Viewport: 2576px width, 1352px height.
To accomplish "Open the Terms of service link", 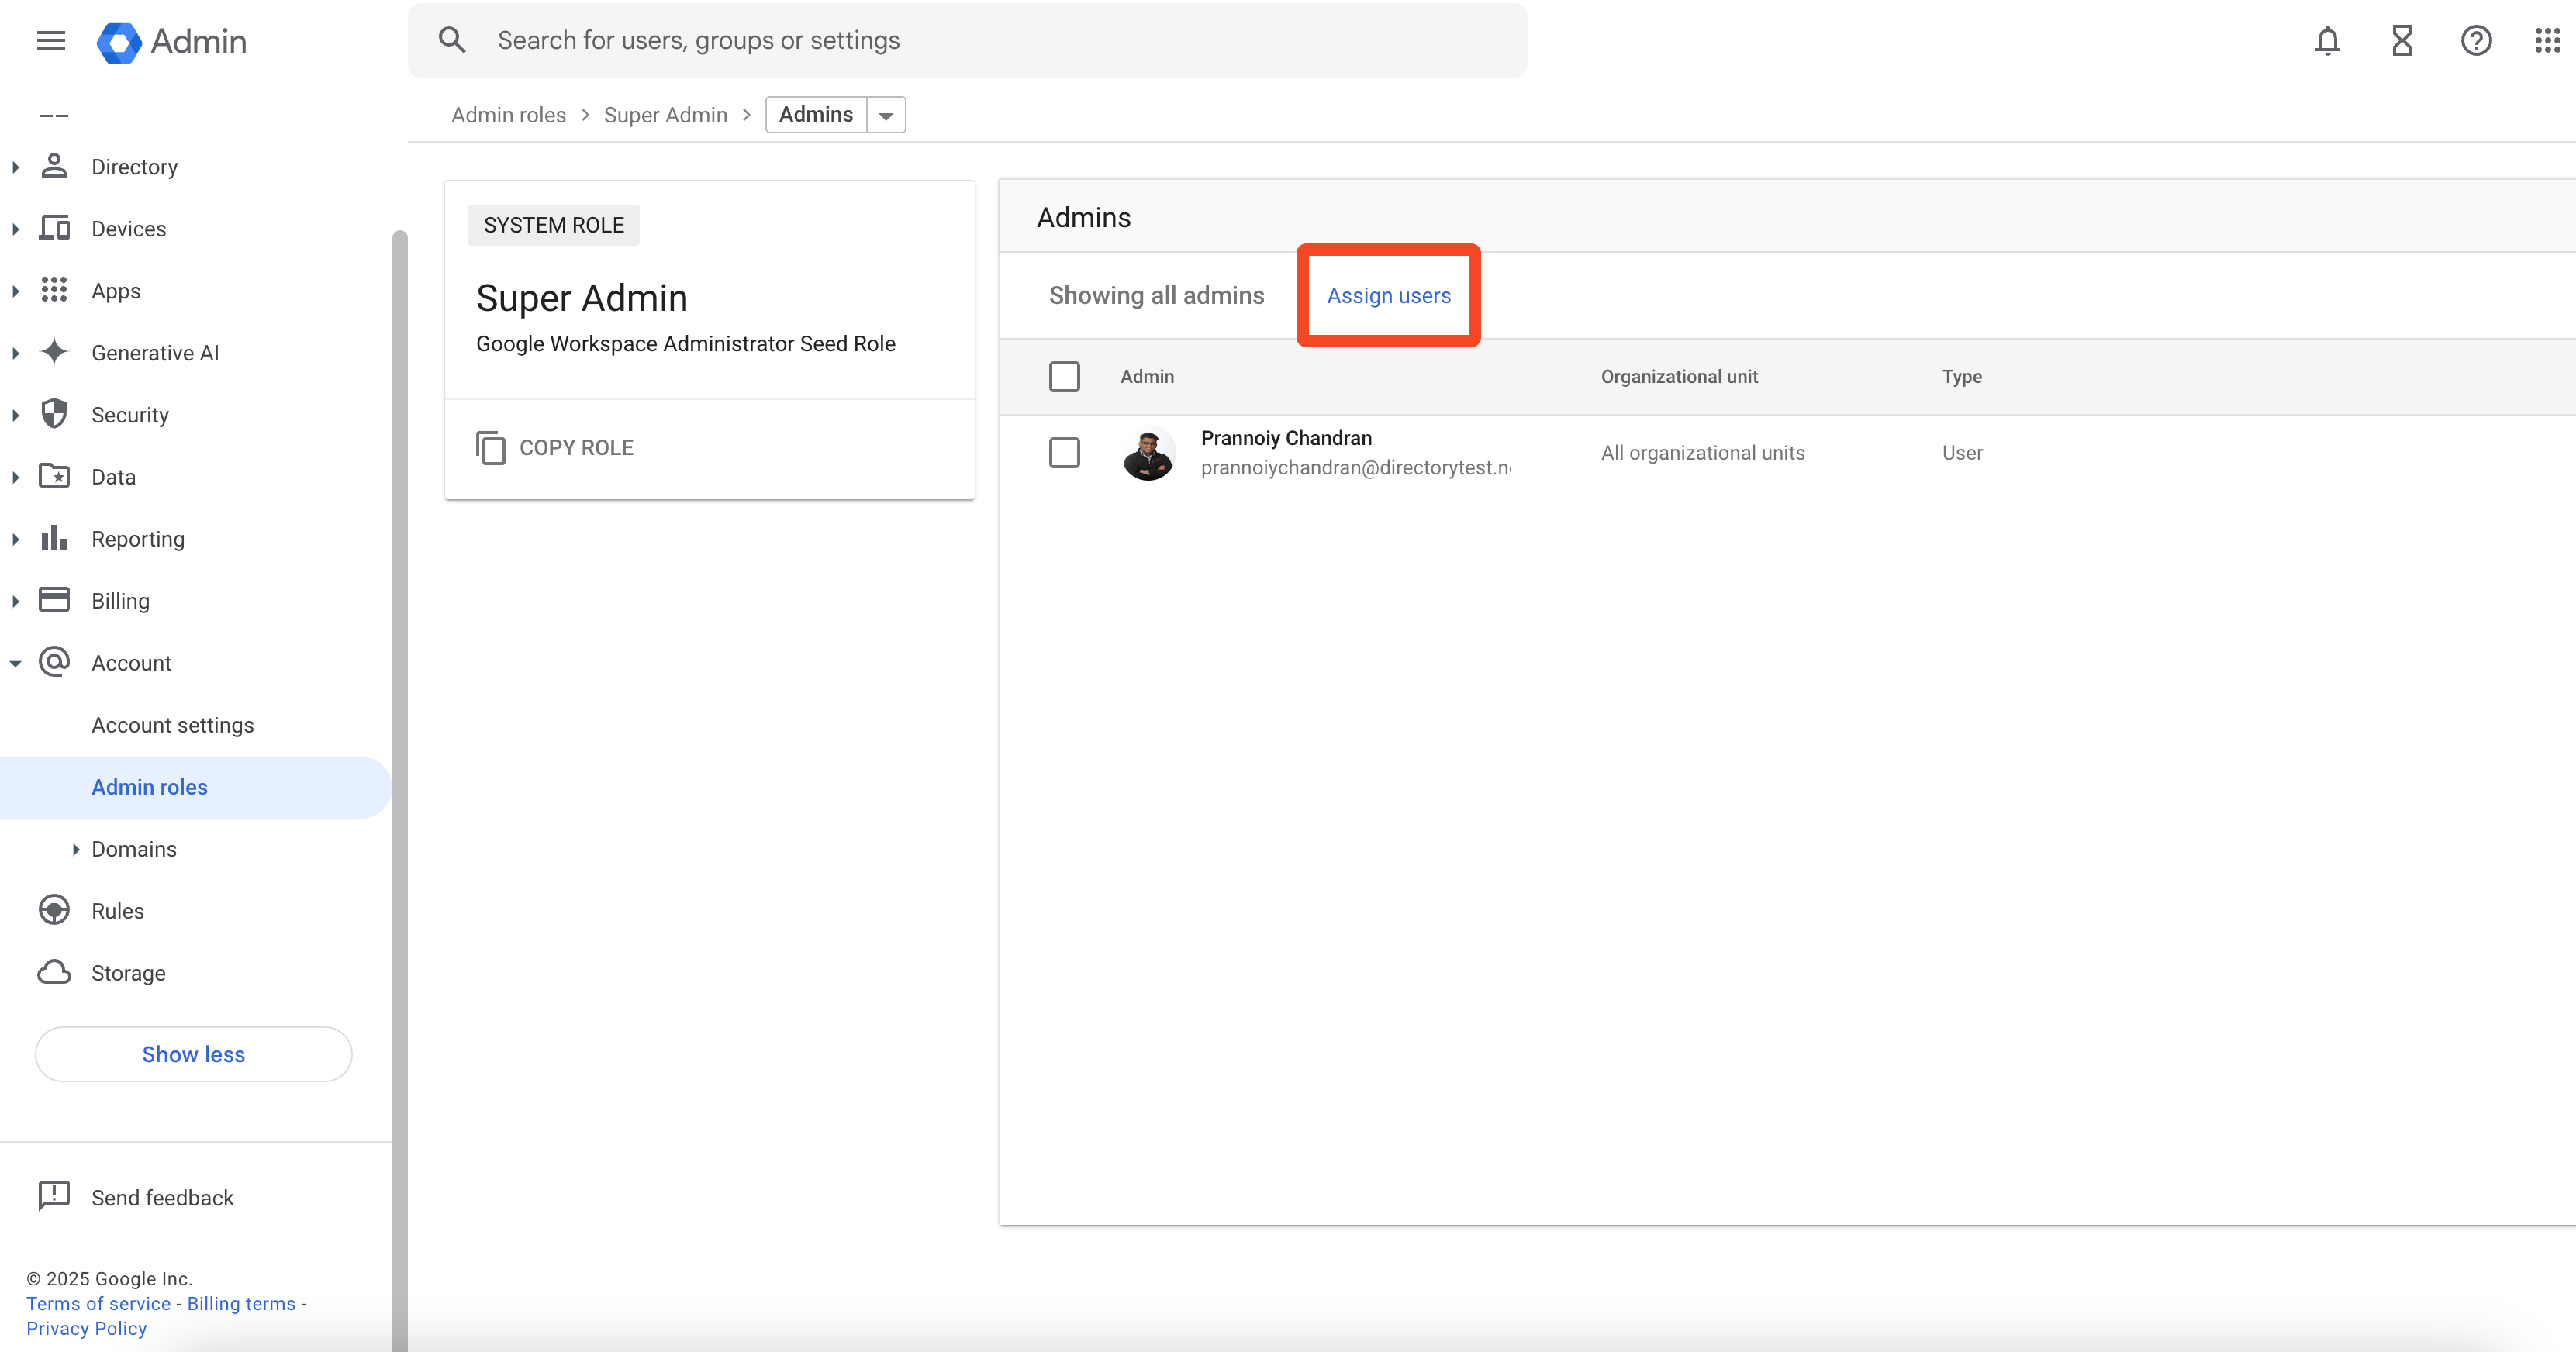I will pos(98,1303).
